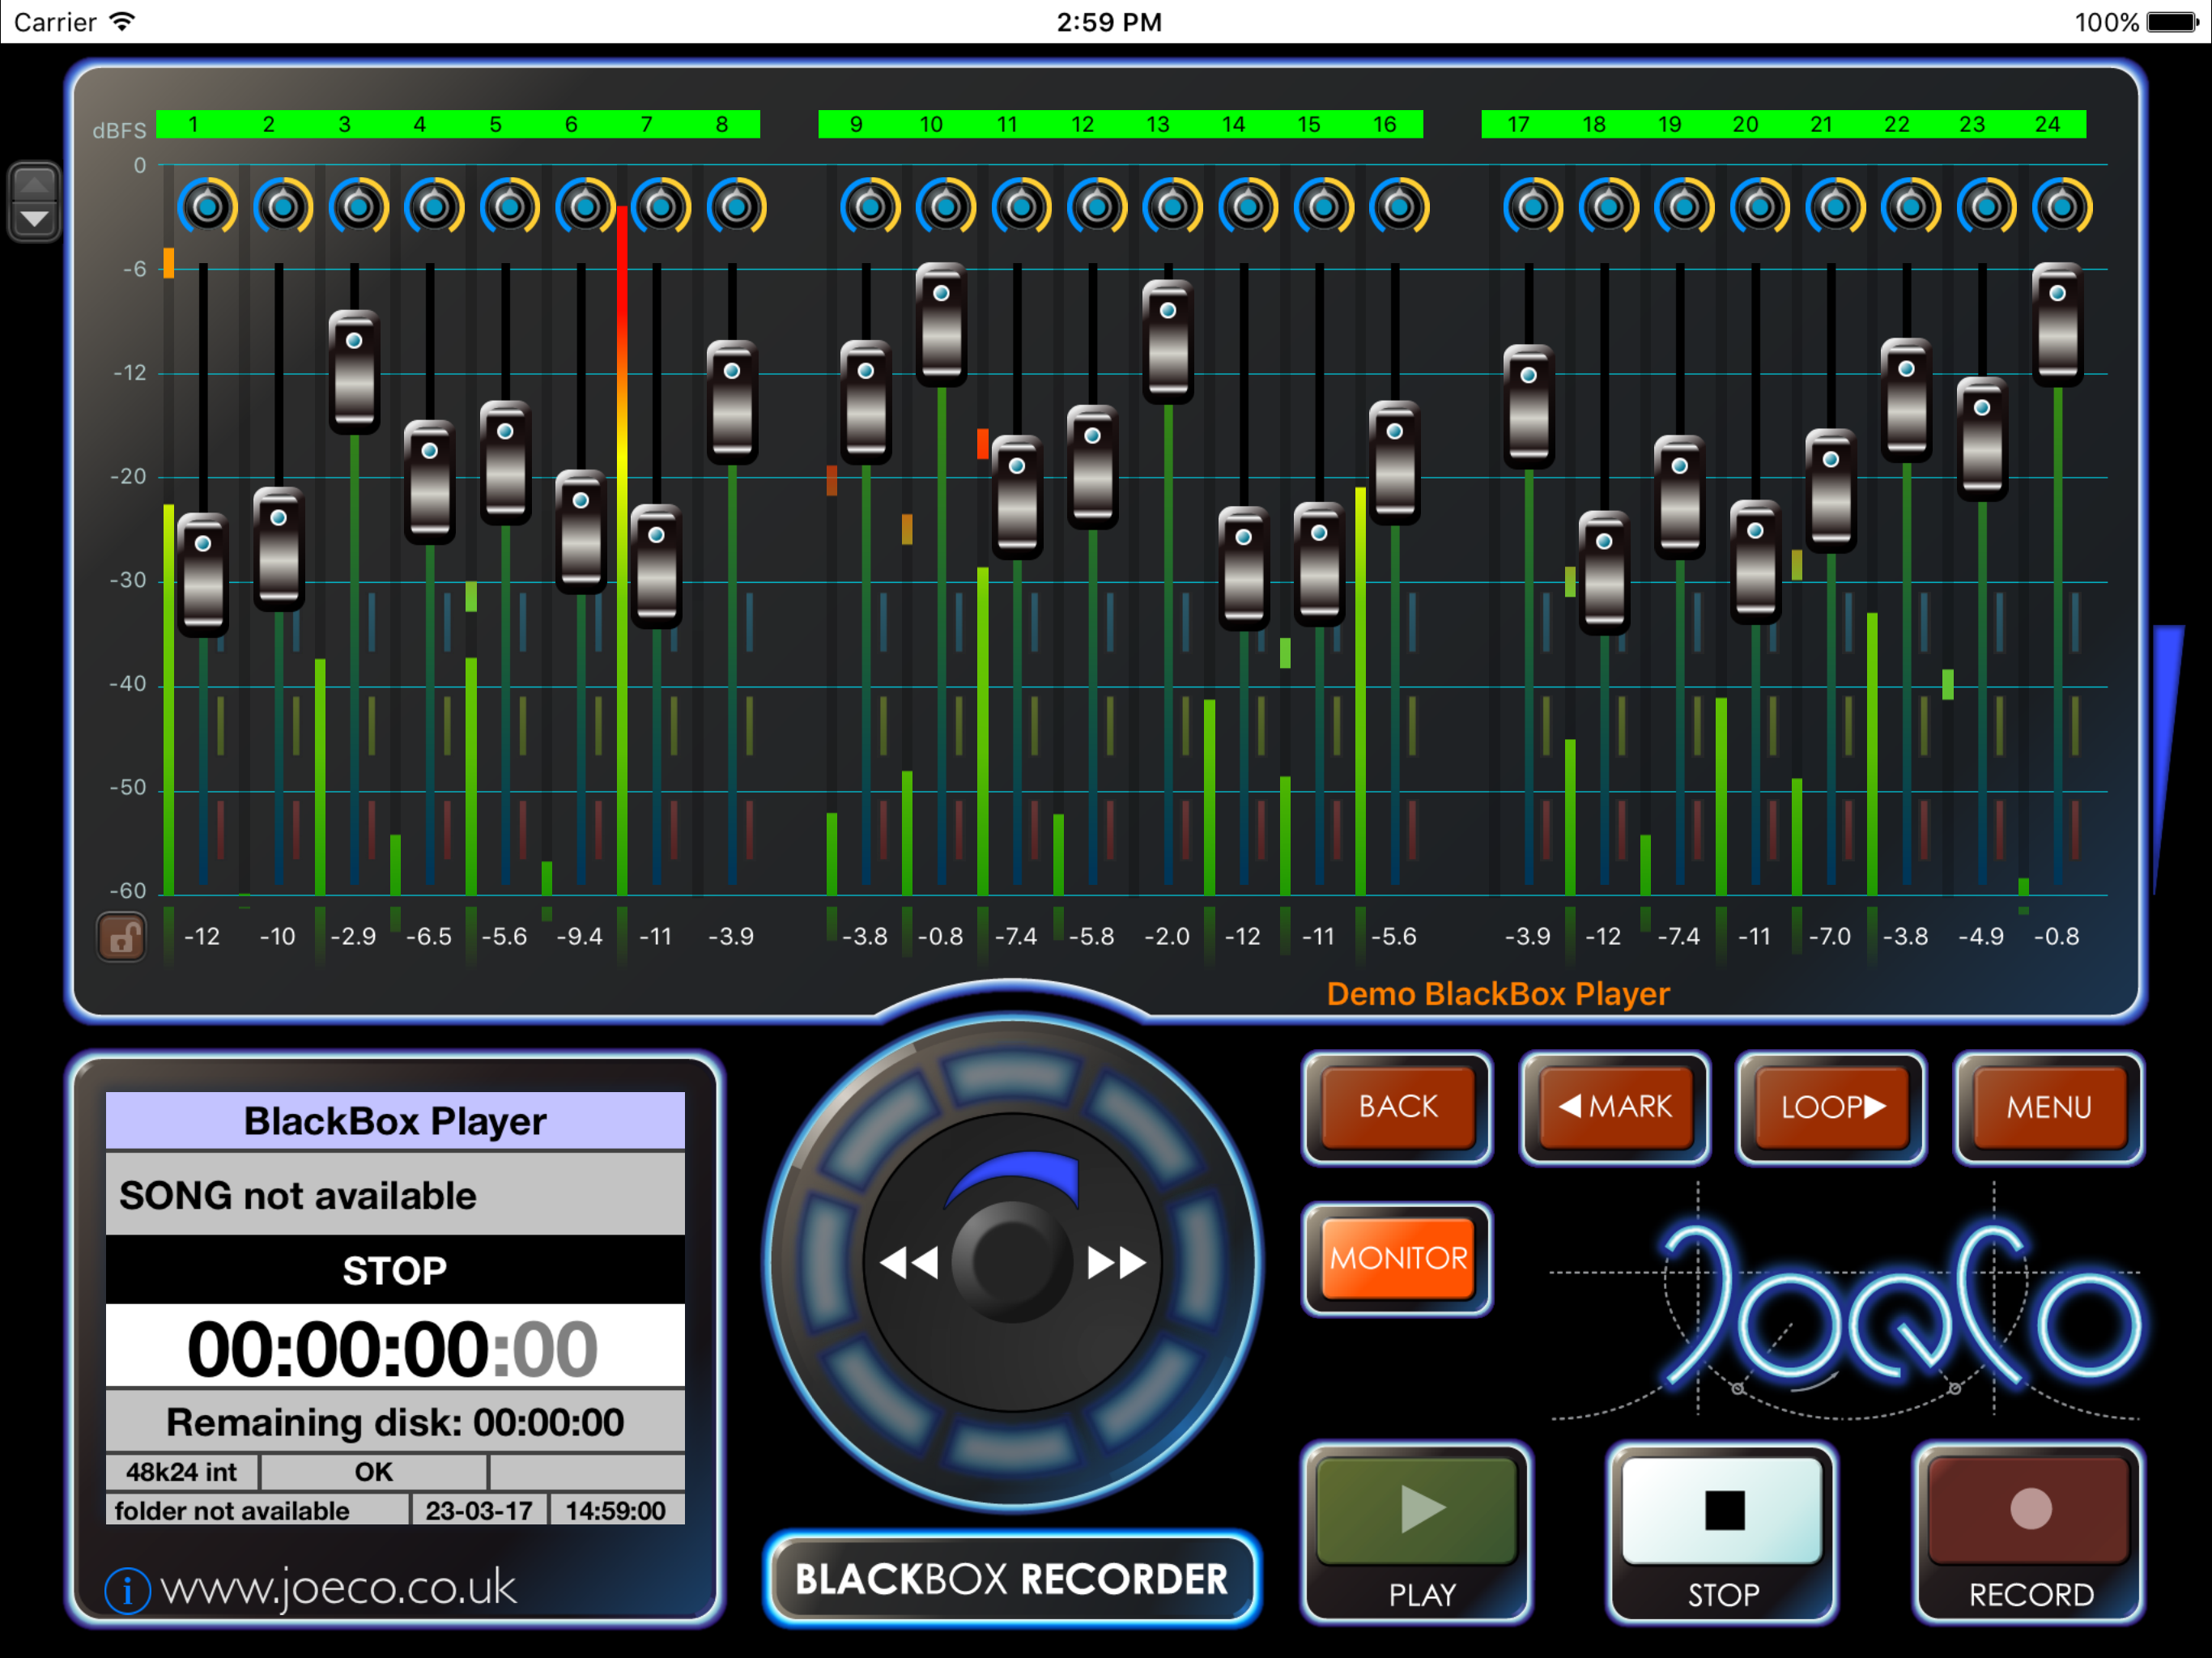
Task: Click the channel 24 fader handle
Action: pyautogui.click(x=2057, y=324)
